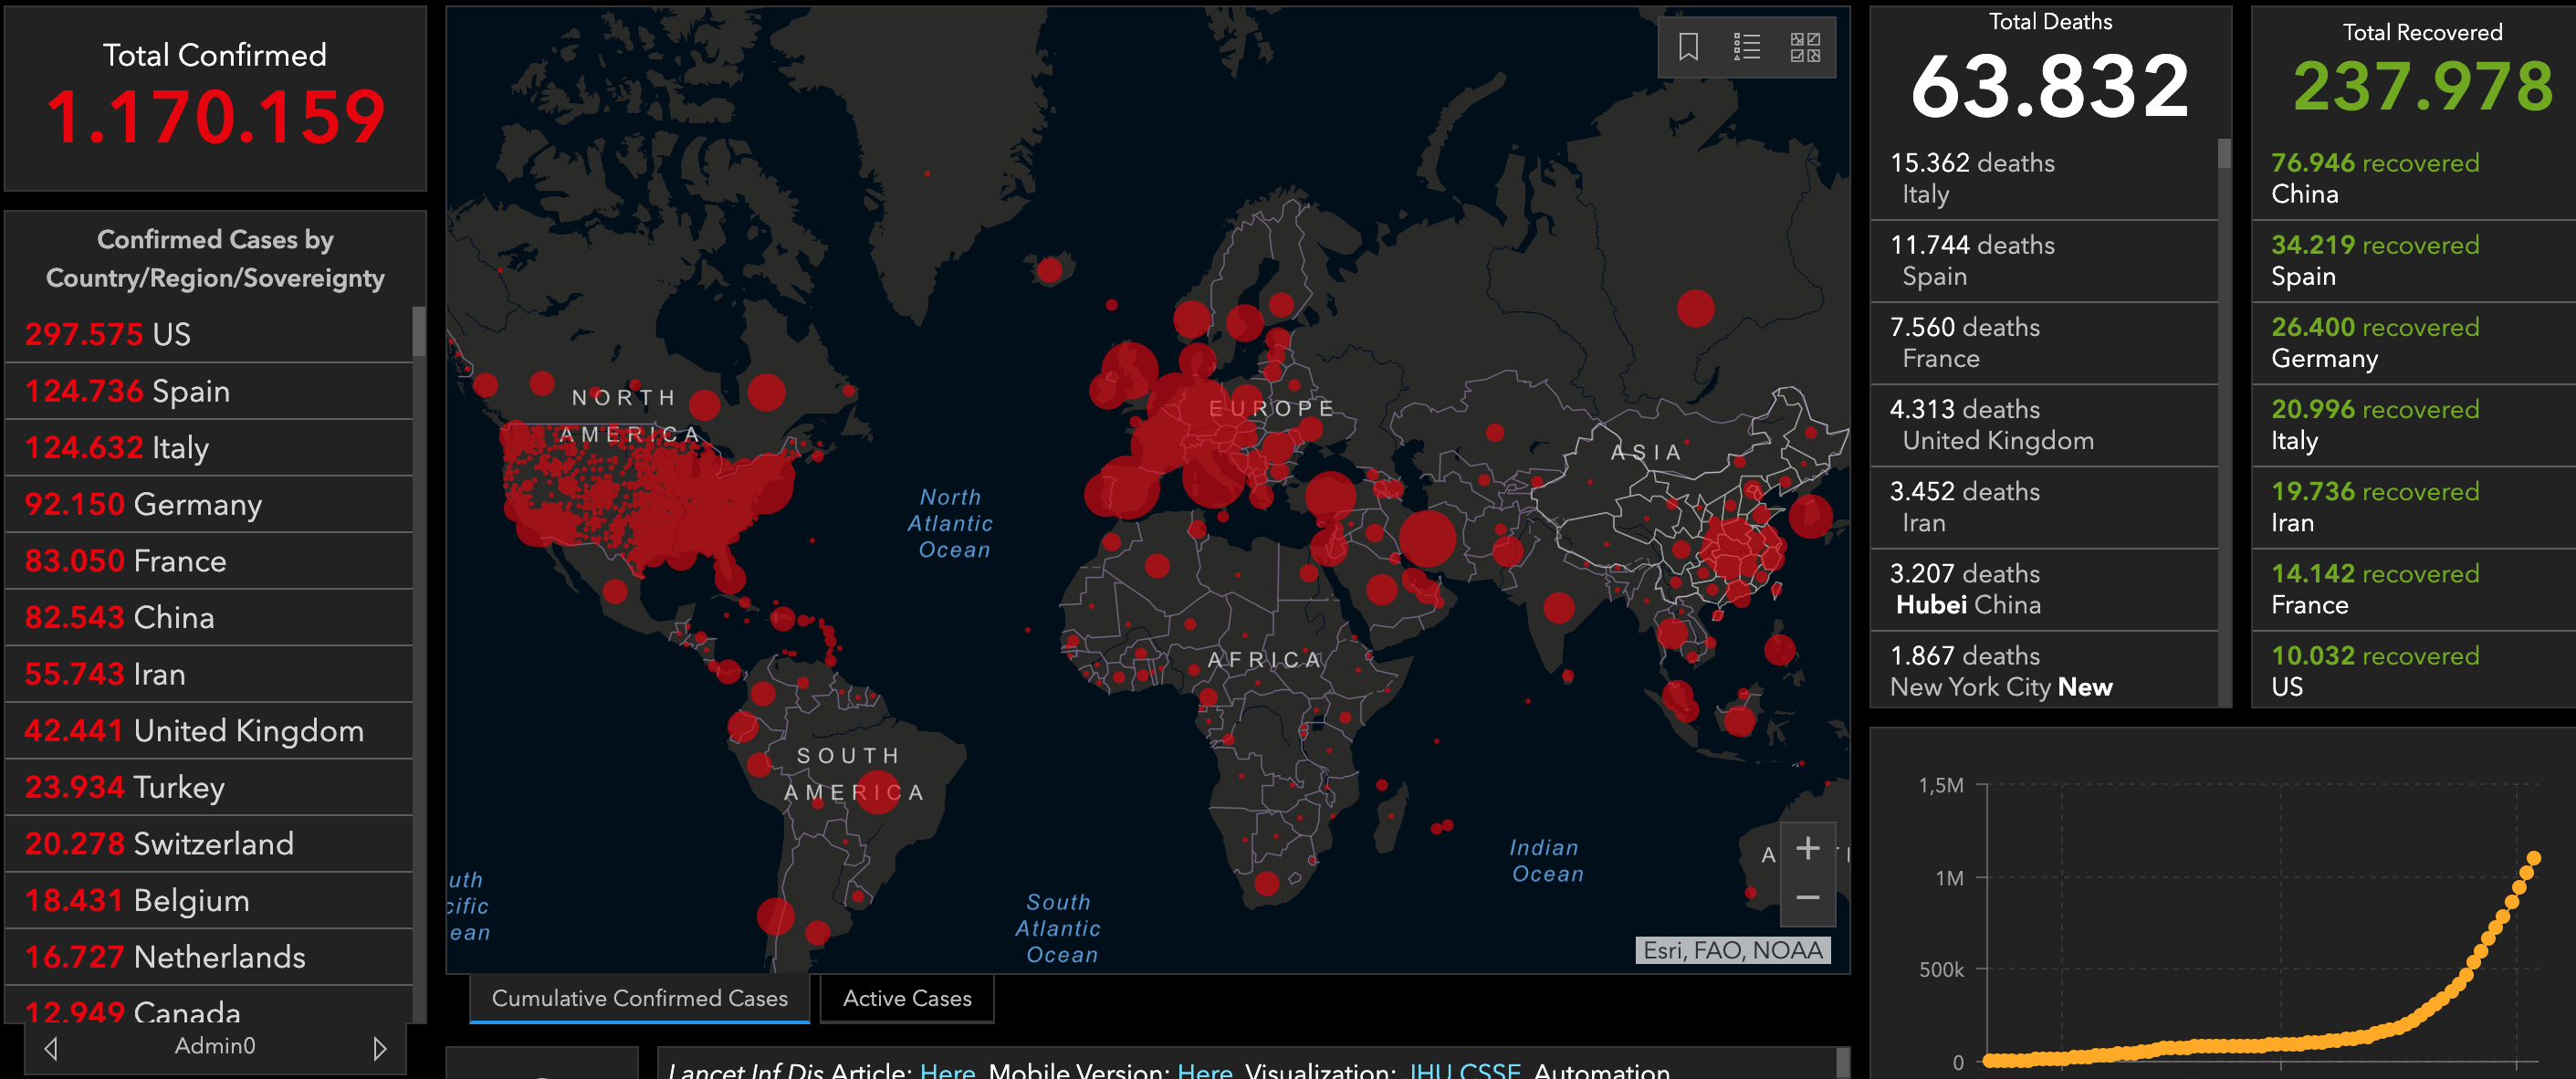Click left arrow beside Admin0

pyautogui.click(x=51, y=1048)
